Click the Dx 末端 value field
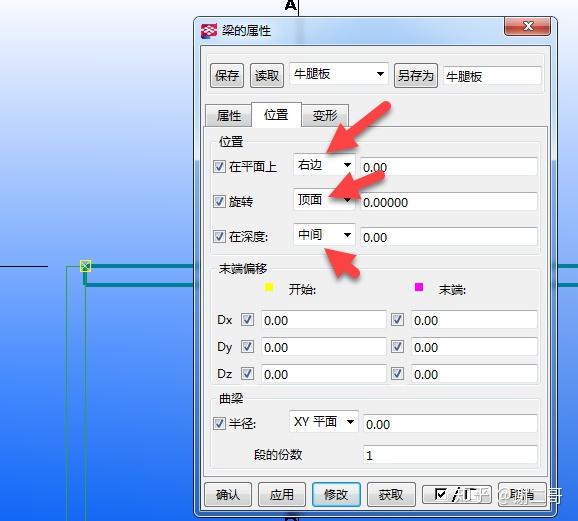This screenshot has width=578, height=521. [x=474, y=320]
